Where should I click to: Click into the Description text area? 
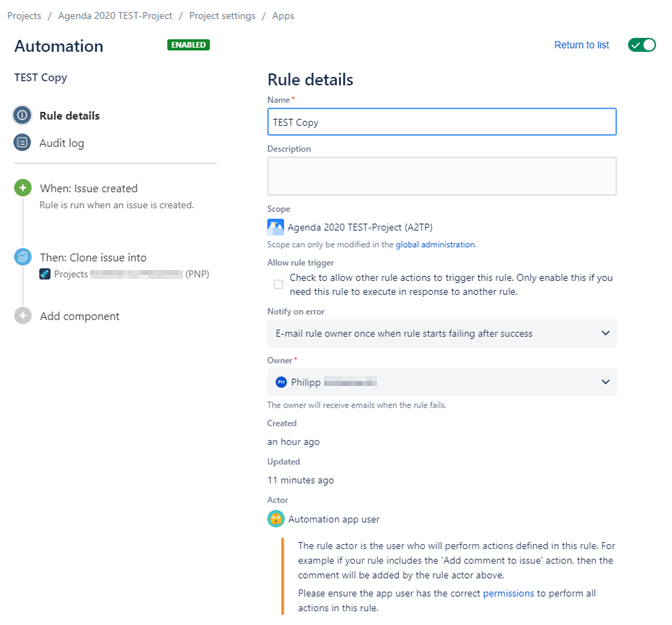[442, 176]
